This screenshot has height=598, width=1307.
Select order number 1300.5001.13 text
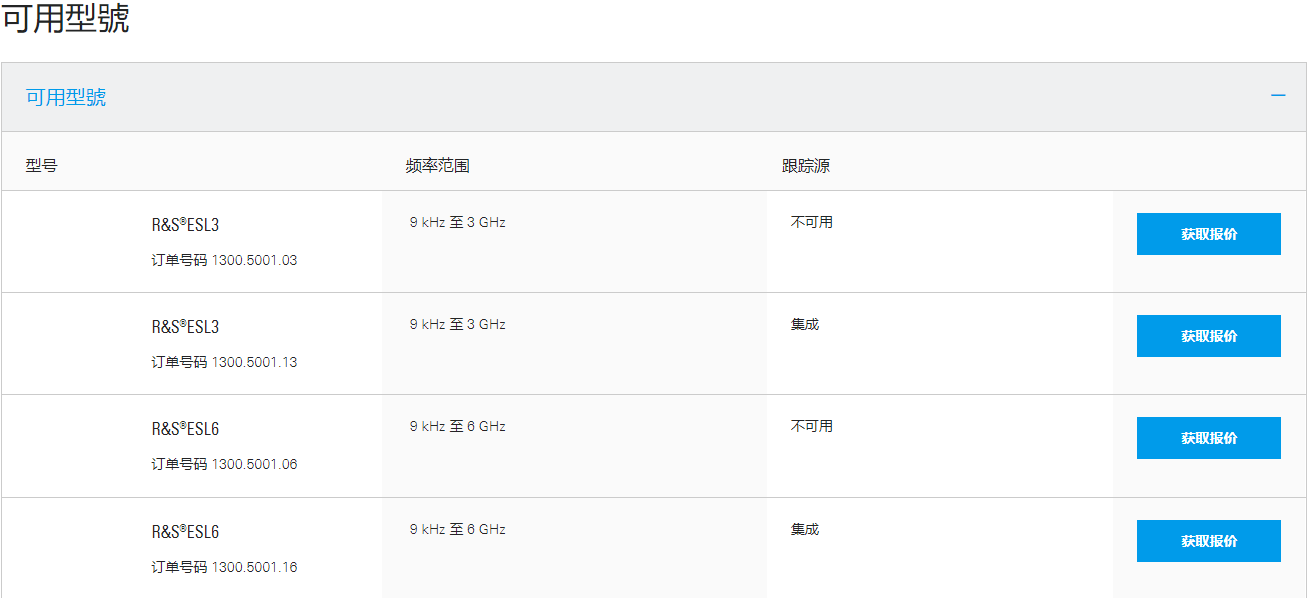(254, 362)
